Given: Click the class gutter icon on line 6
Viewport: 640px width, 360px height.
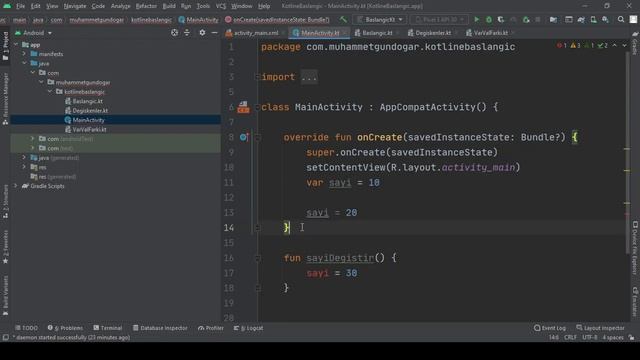Looking at the screenshot, I should 243,107.
